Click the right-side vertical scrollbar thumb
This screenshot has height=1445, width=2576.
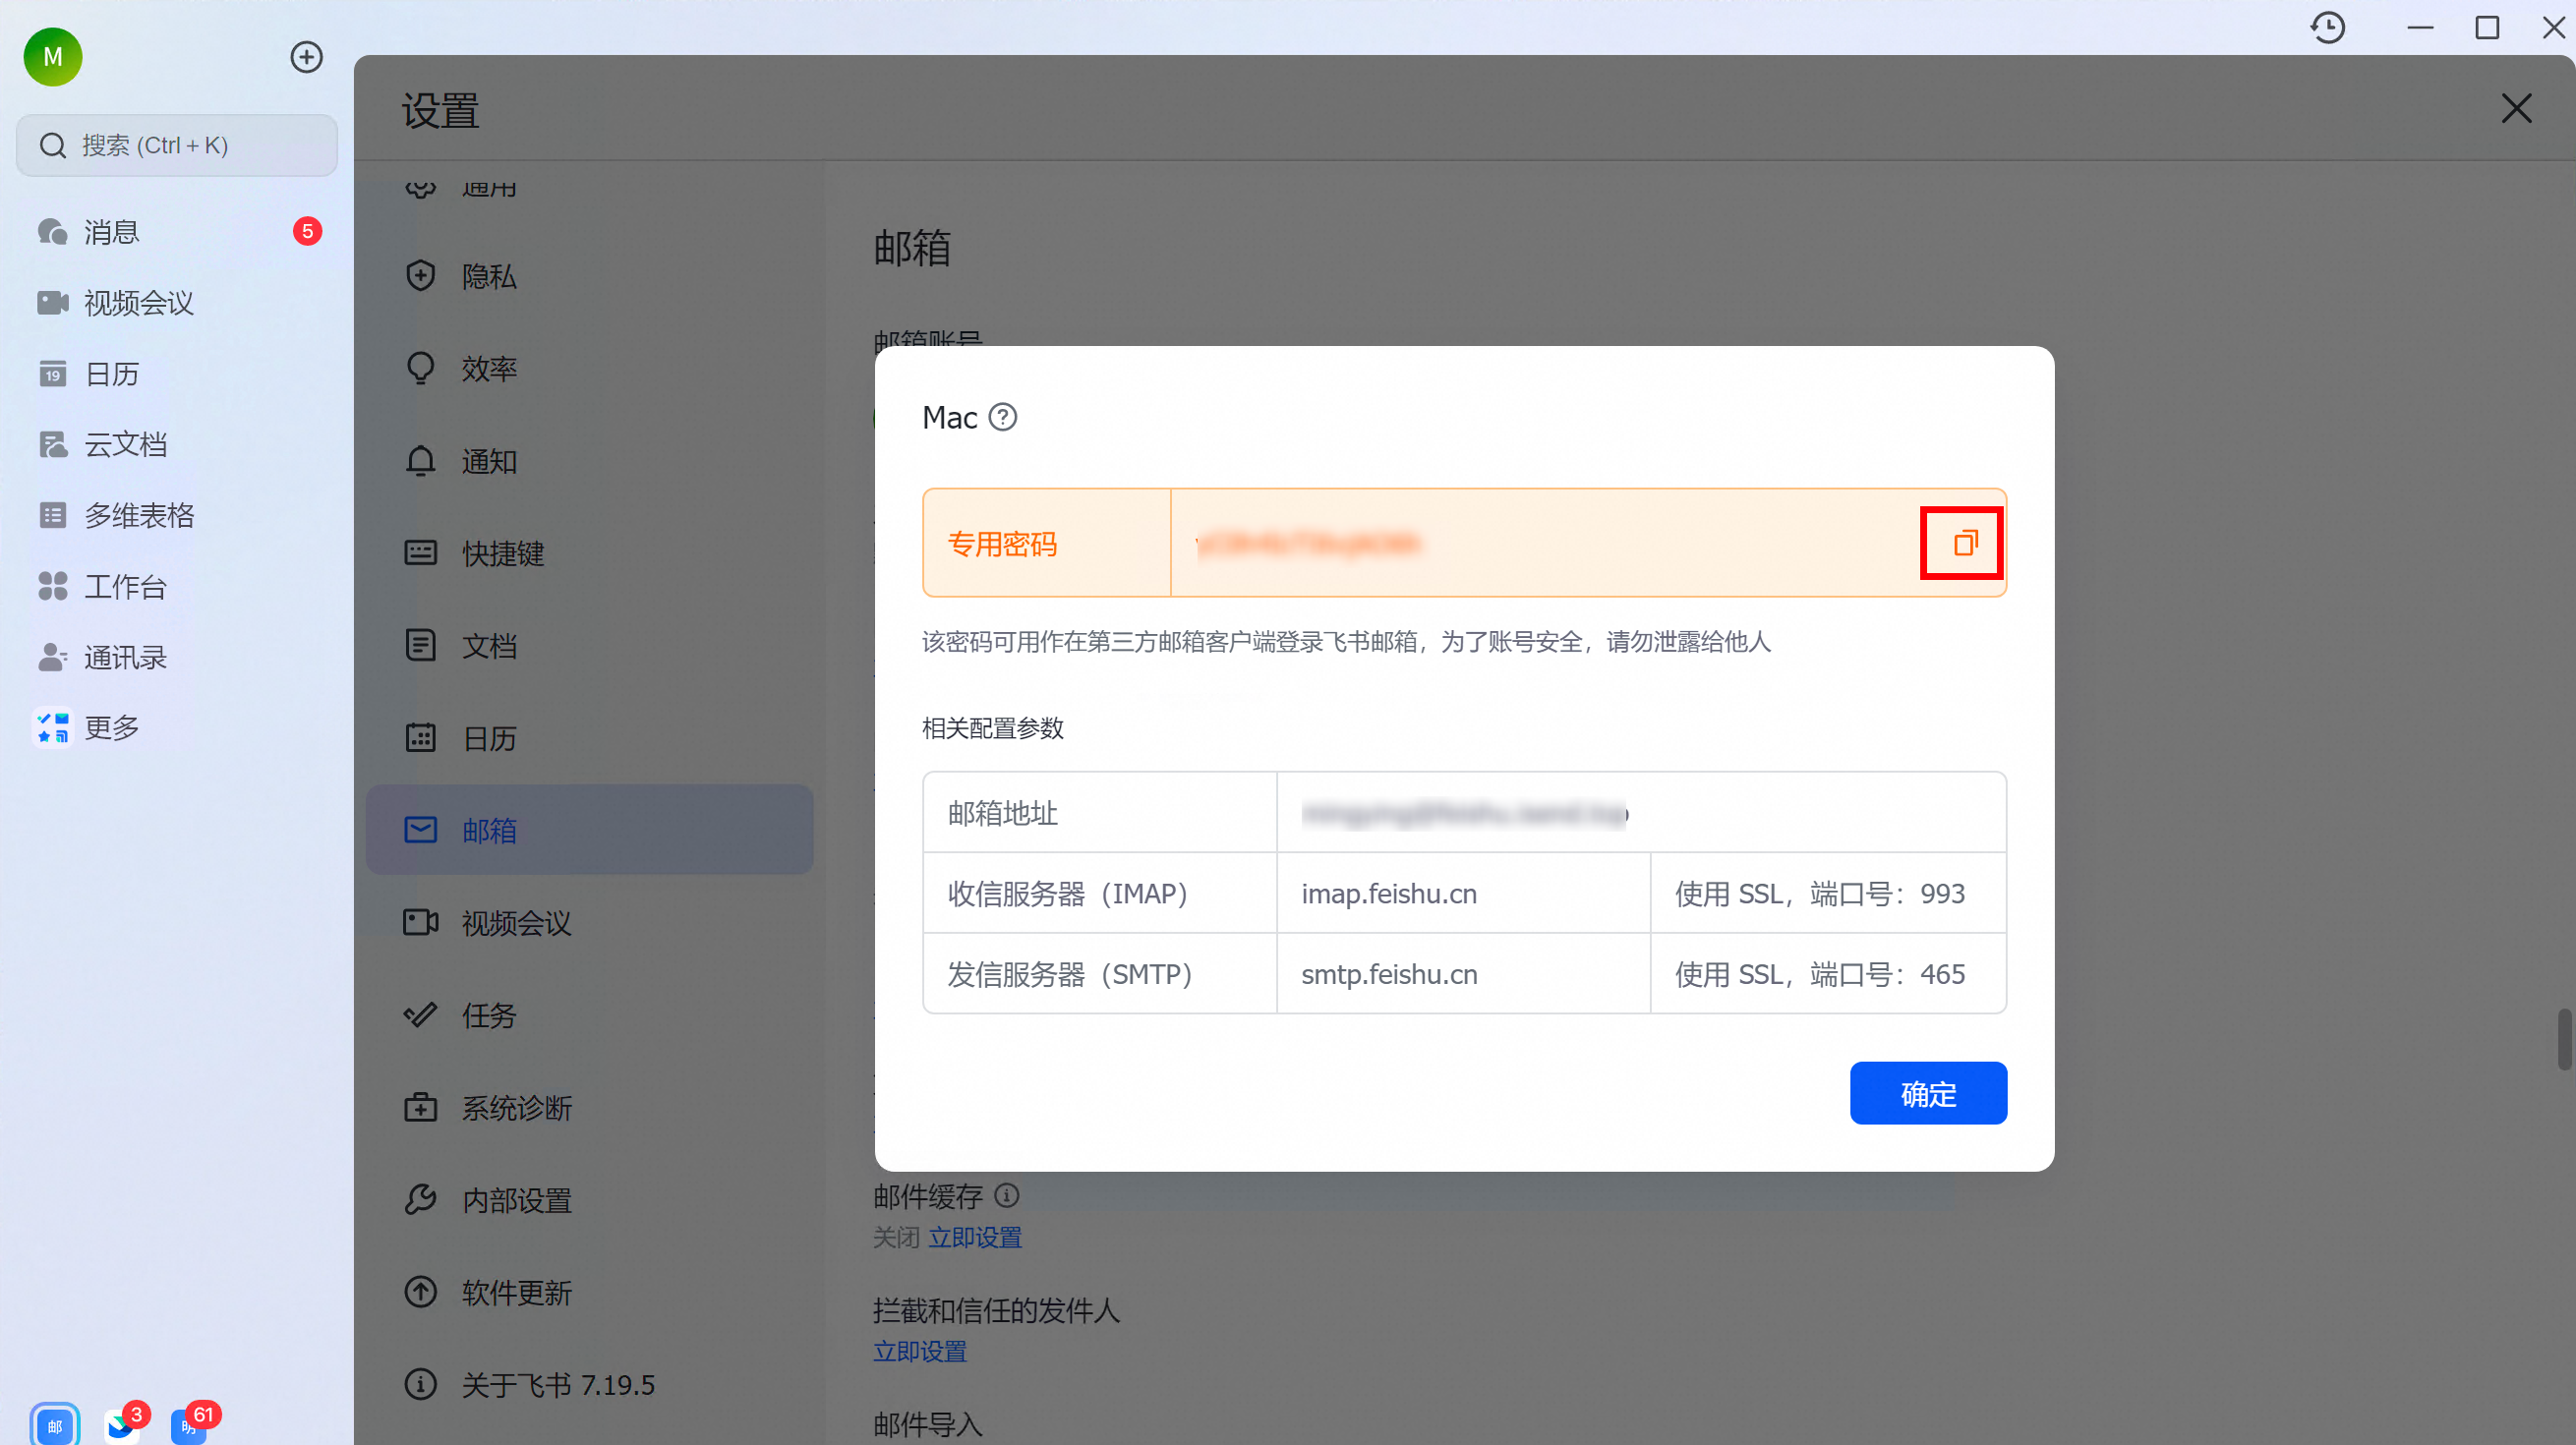2564,1040
